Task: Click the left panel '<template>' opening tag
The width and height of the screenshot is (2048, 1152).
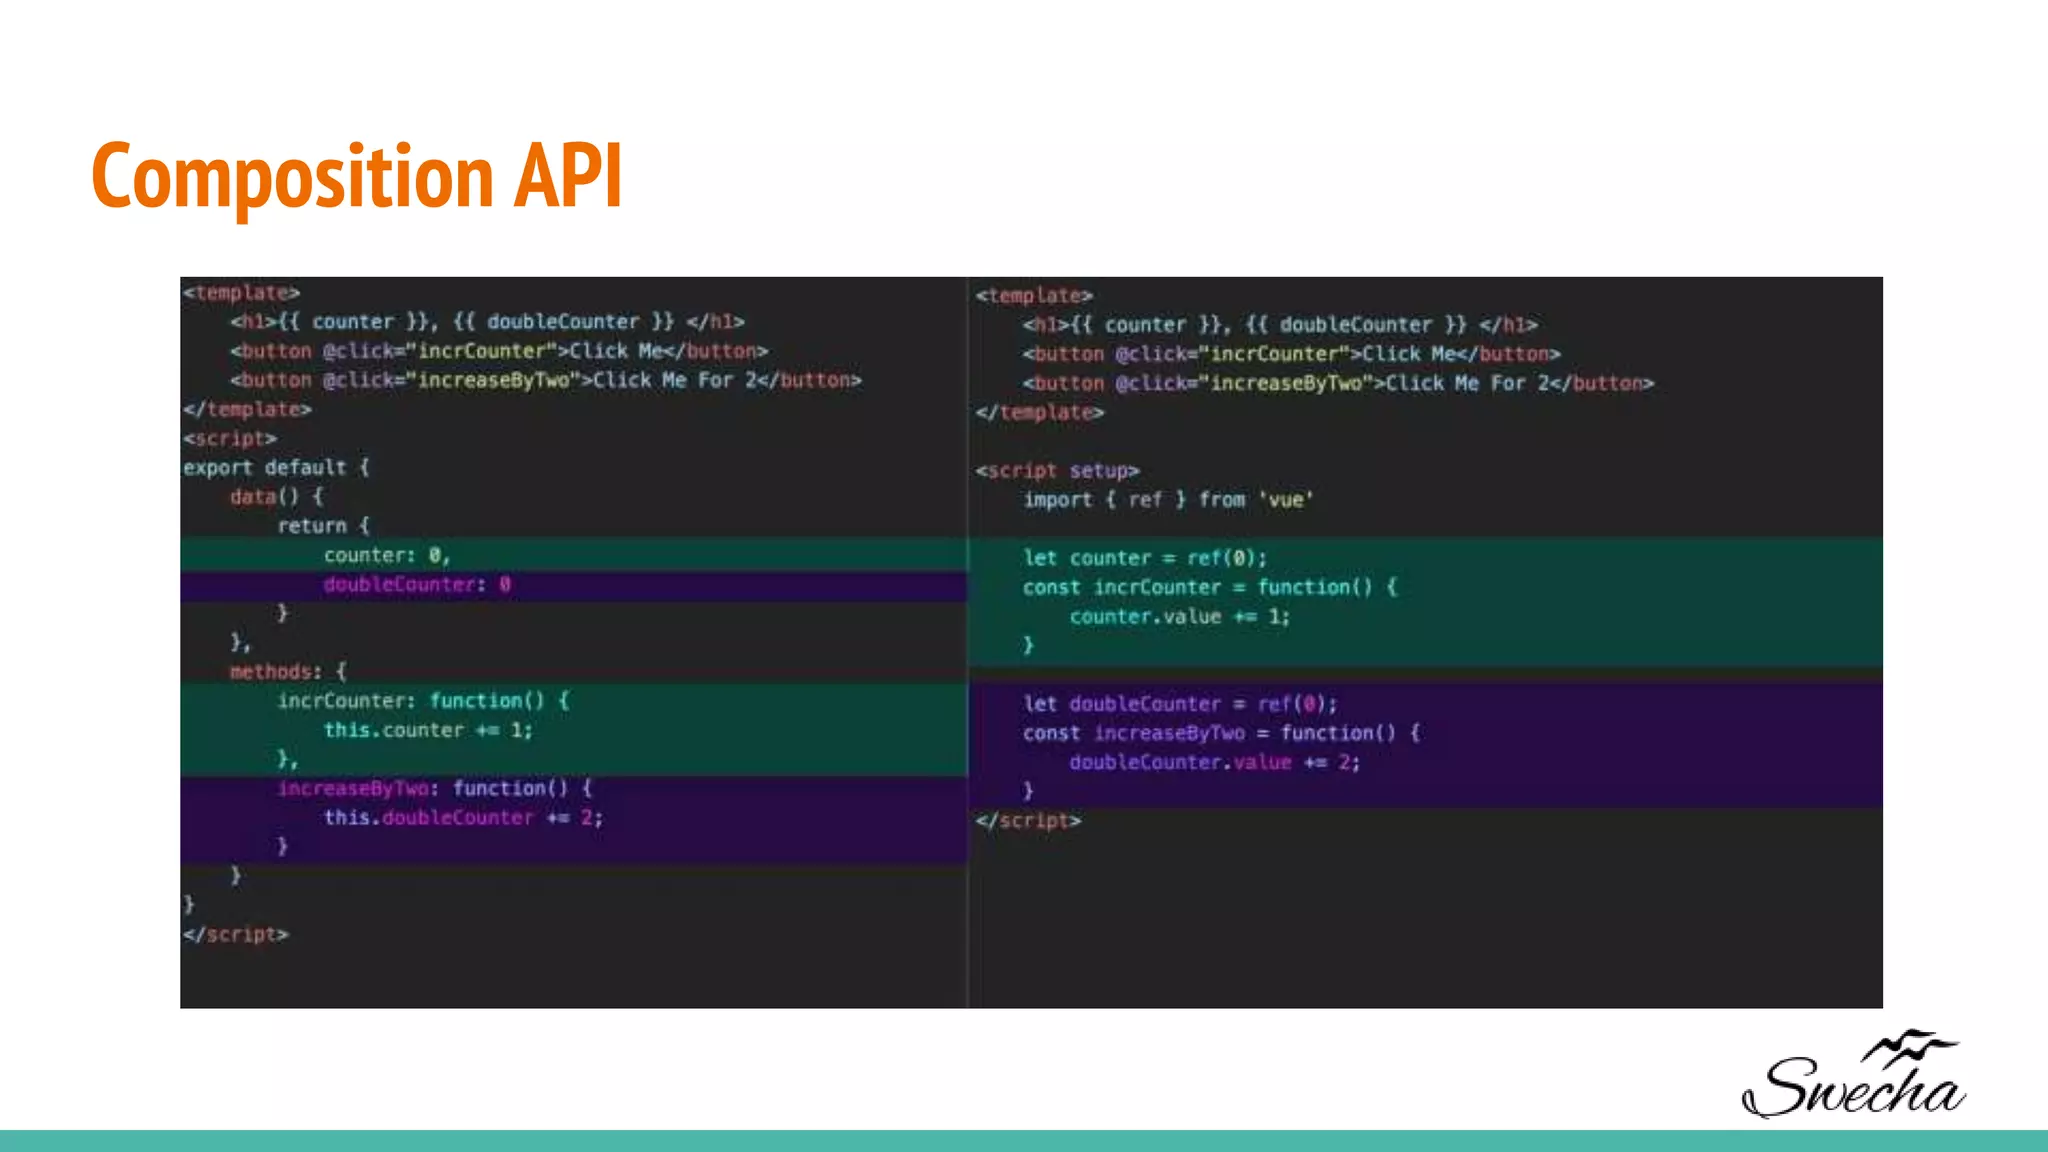Action: (241, 292)
